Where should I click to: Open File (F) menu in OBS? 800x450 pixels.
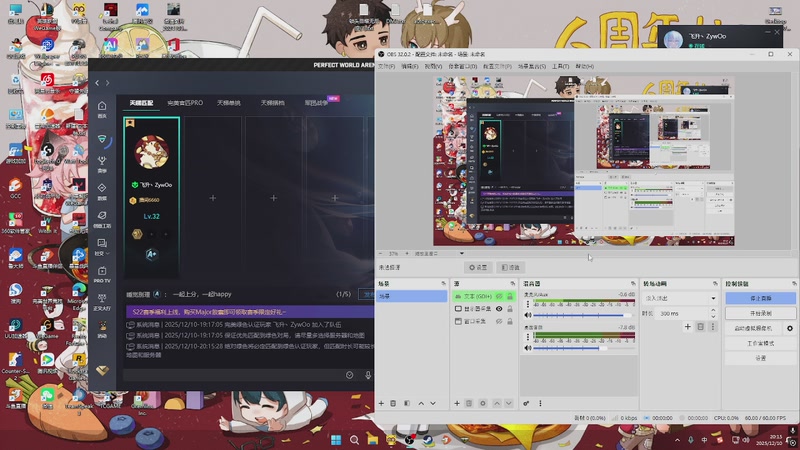pos(386,66)
